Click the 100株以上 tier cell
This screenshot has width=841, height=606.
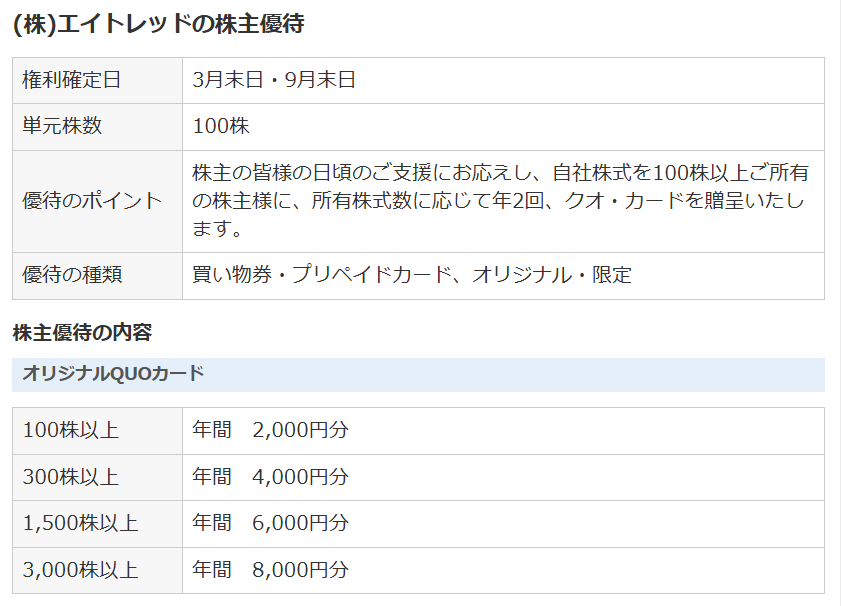pyautogui.click(x=70, y=431)
